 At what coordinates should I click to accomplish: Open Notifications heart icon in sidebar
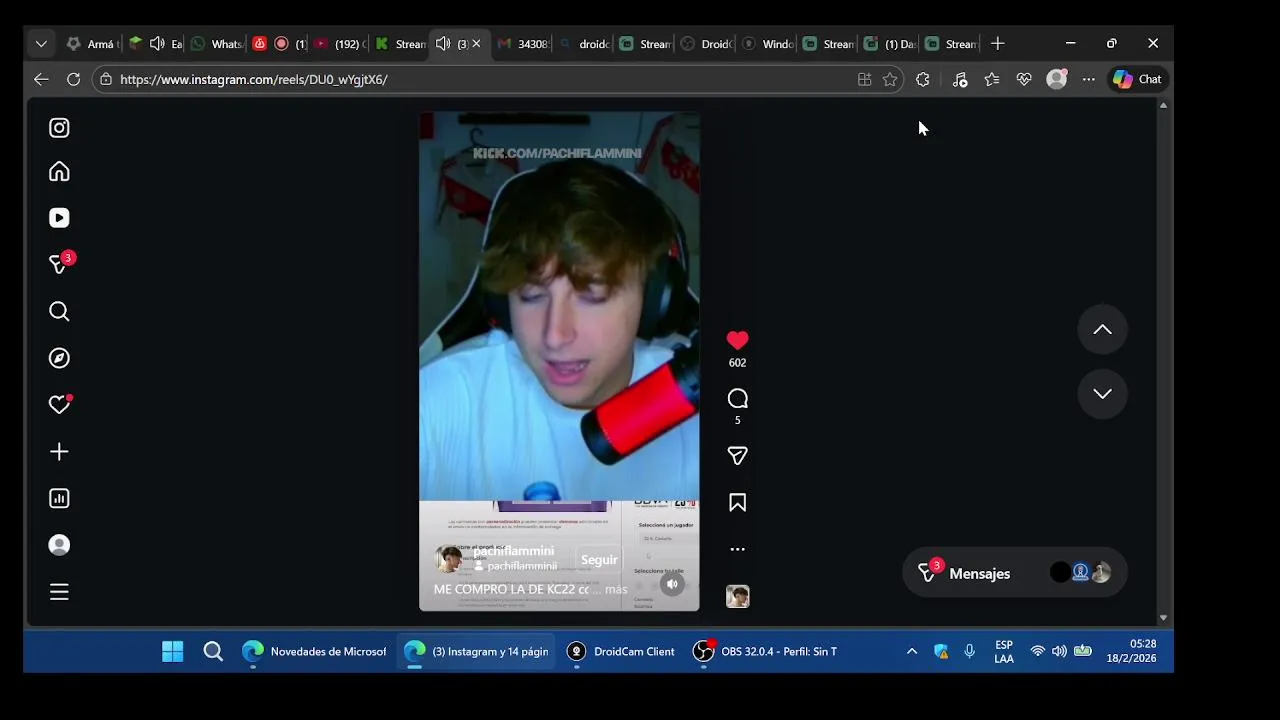(x=60, y=404)
